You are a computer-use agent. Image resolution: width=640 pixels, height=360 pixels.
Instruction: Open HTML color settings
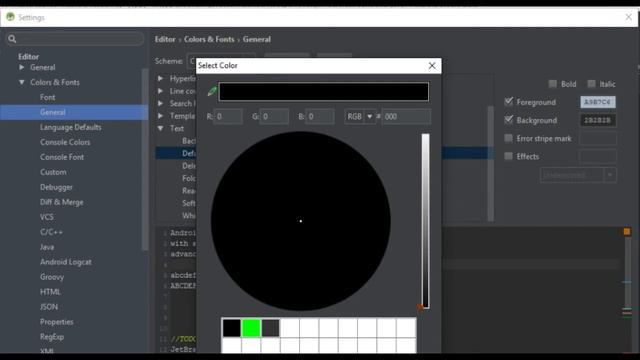50,292
